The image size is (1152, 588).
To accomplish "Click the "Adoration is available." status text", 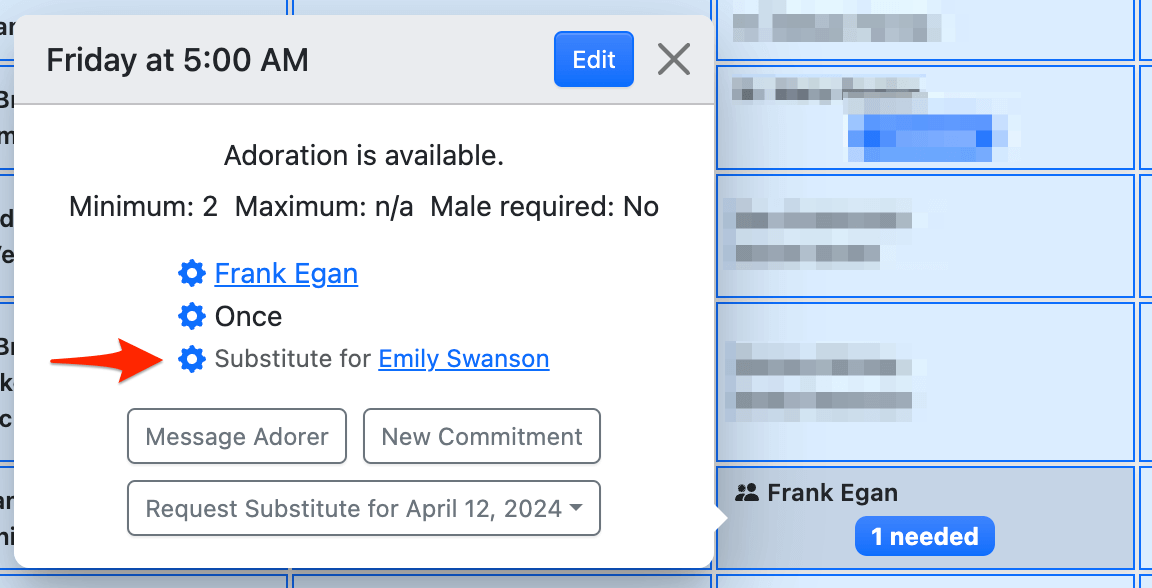I will tap(364, 155).
